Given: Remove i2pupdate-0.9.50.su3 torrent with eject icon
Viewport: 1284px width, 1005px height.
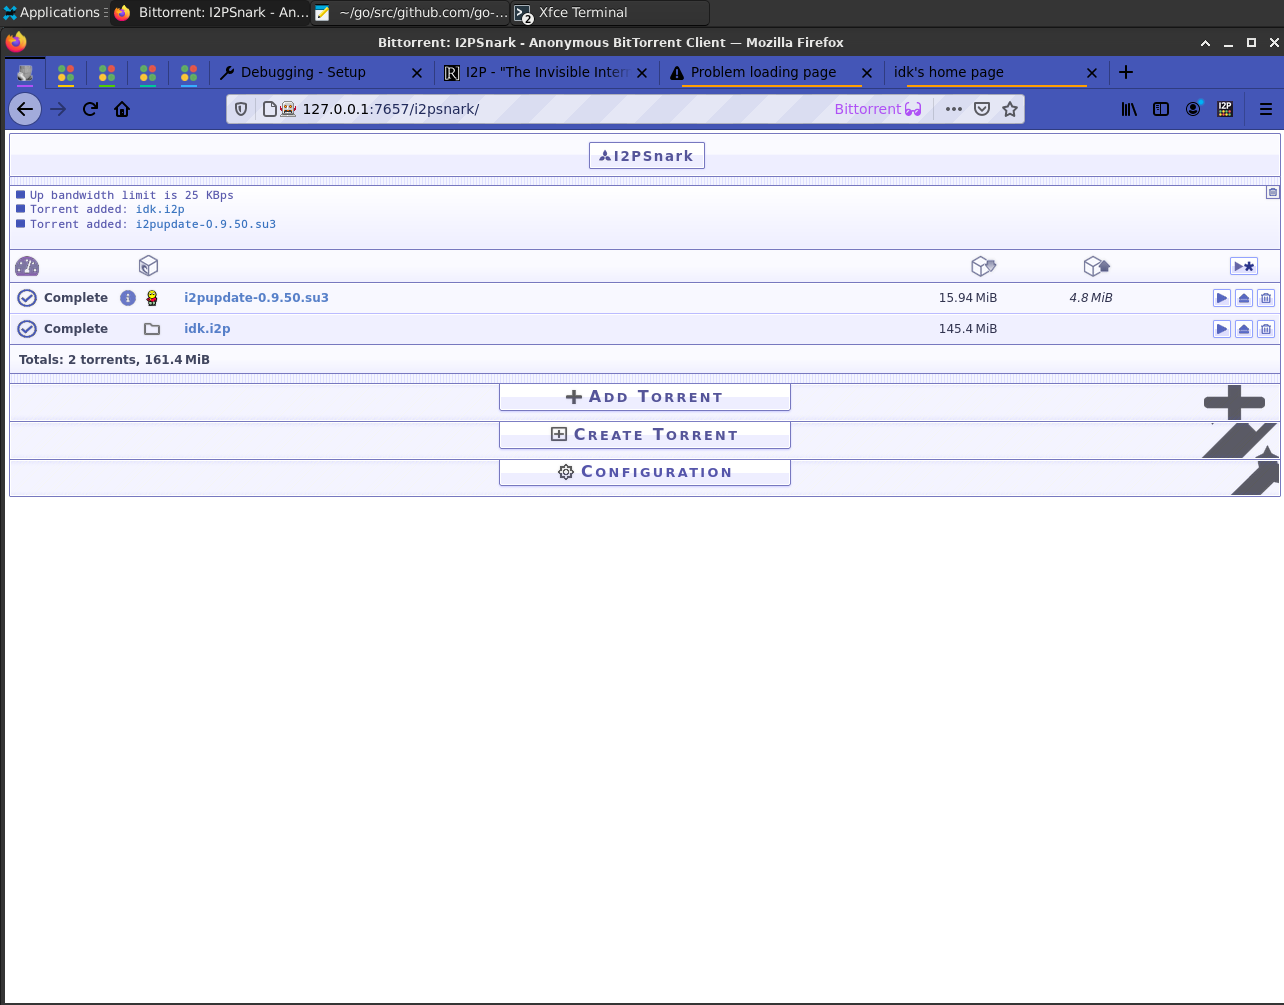Looking at the screenshot, I should pos(1244,298).
